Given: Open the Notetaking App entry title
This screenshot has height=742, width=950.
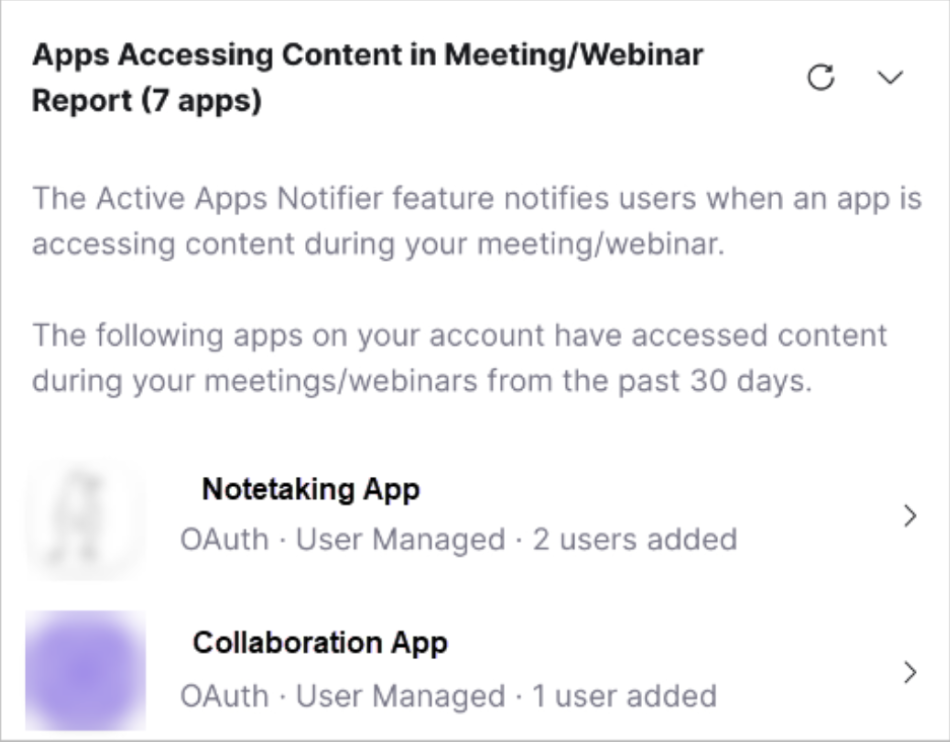Looking at the screenshot, I should click(x=310, y=490).
